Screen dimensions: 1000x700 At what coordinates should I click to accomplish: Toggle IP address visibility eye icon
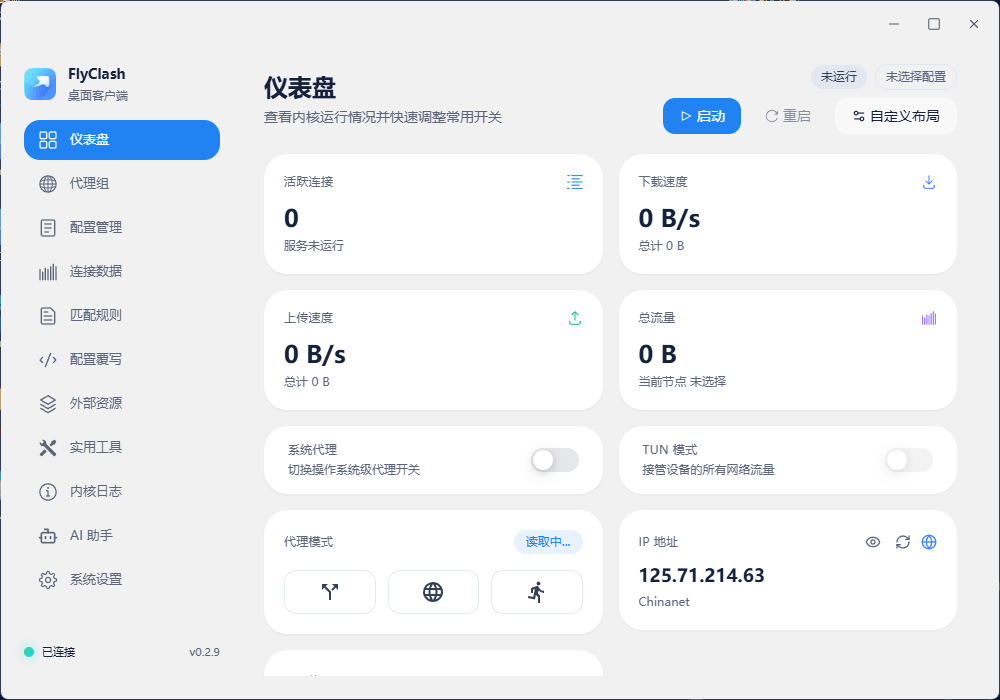[873, 542]
